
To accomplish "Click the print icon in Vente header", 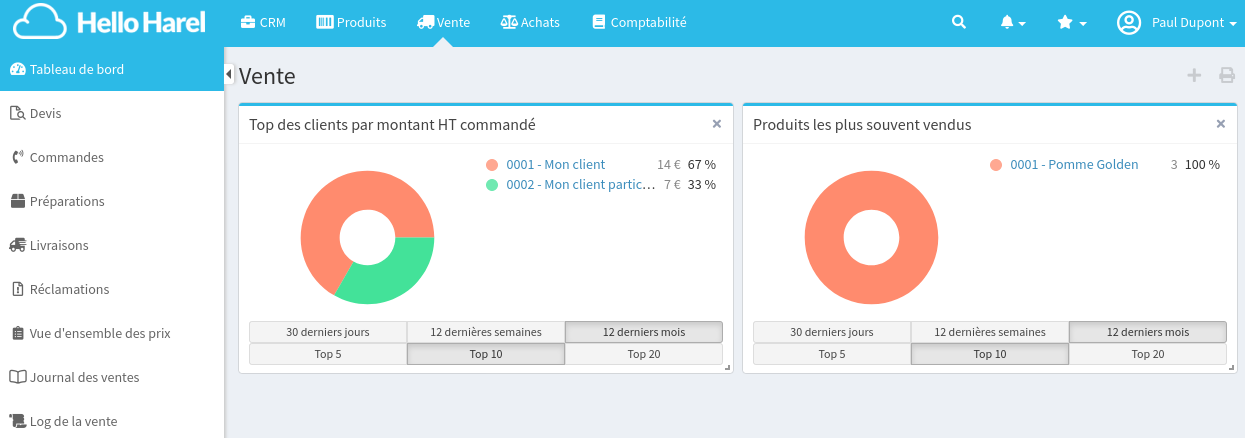I will (1226, 75).
